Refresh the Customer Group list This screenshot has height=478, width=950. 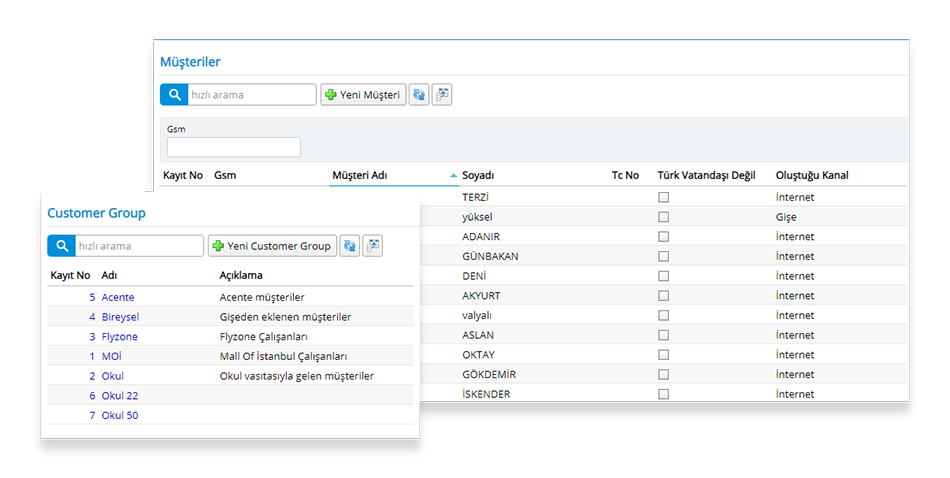coord(350,246)
